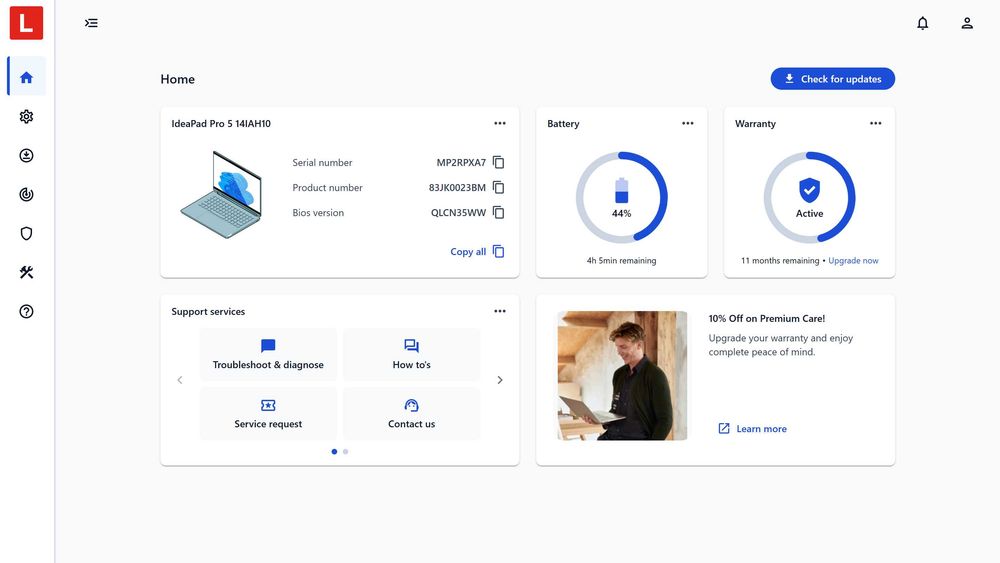Click the 4h 5min remaining text

[x=621, y=261]
